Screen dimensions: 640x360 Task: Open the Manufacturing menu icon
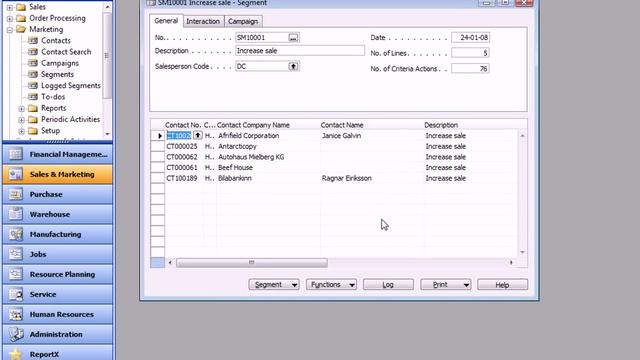16,234
